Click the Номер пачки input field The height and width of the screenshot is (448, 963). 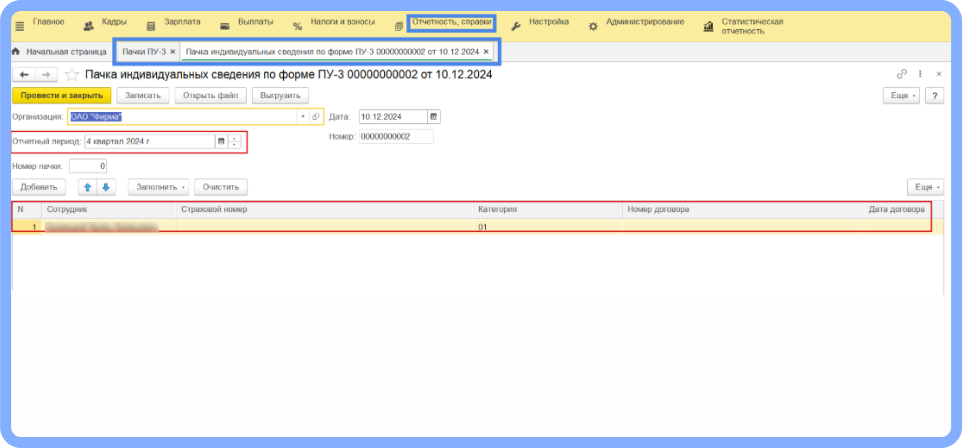click(88, 166)
